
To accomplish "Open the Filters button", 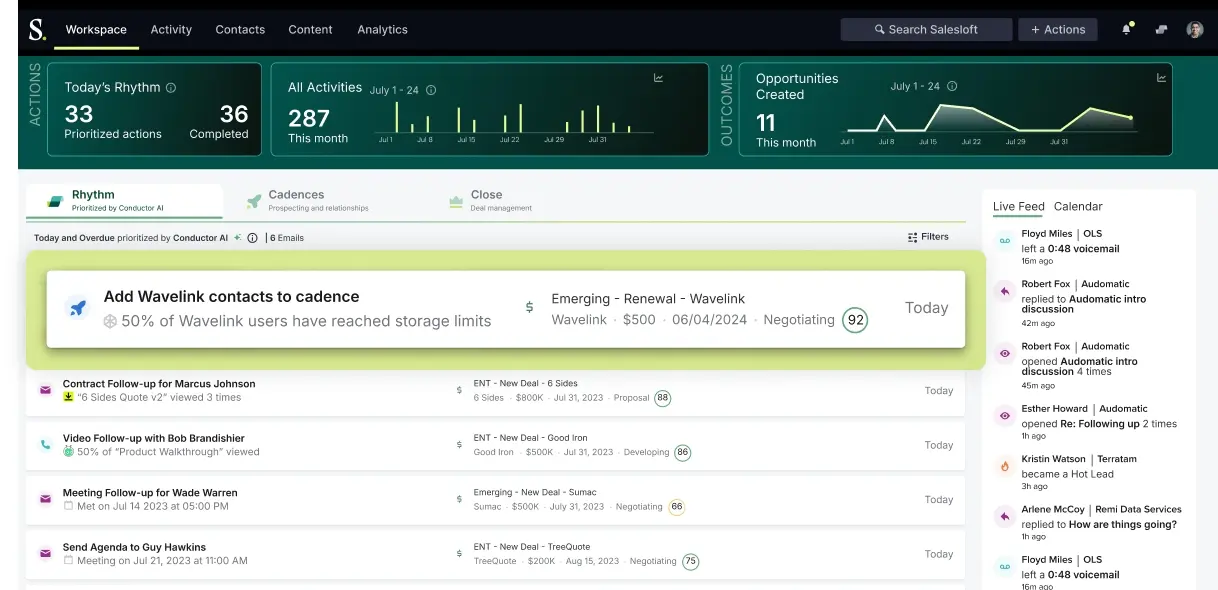I will pos(928,237).
